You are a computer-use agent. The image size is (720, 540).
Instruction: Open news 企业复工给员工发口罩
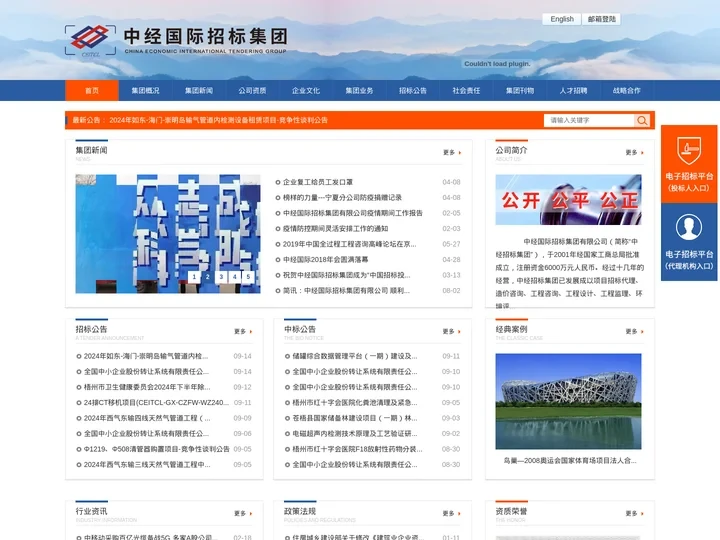coord(318,182)
